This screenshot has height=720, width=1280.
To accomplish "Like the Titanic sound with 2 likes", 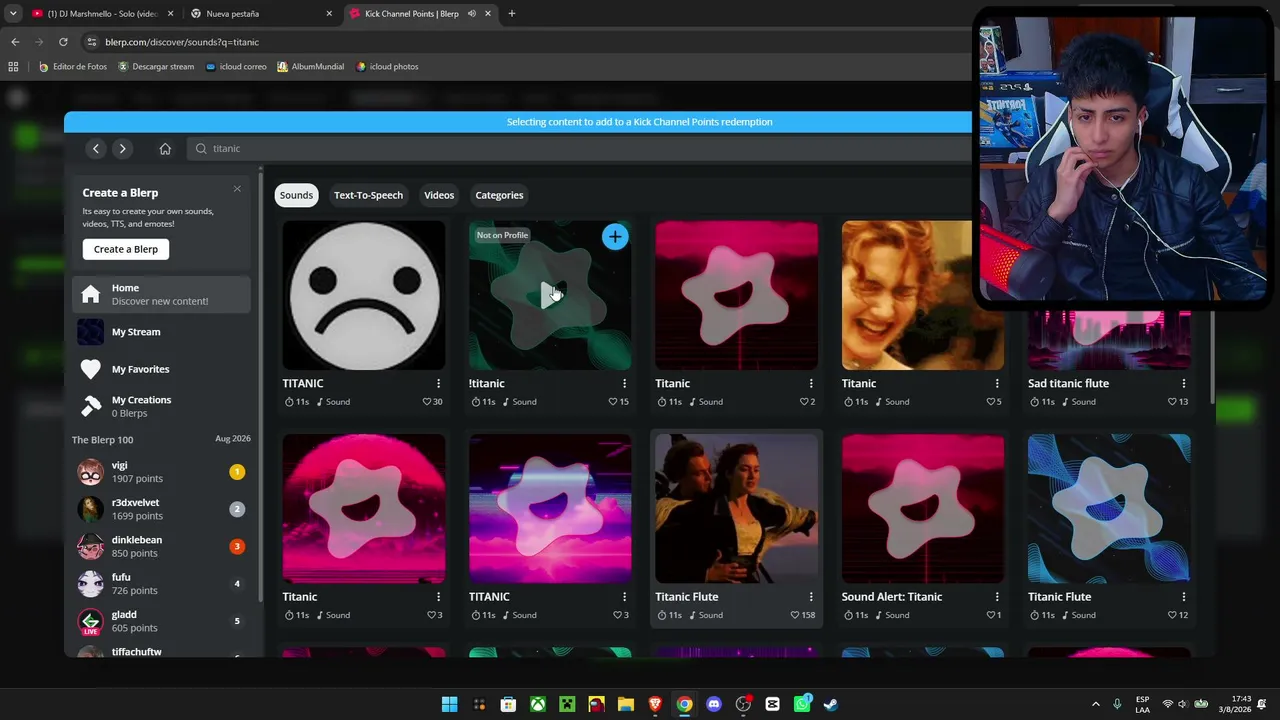I will 804,402.
